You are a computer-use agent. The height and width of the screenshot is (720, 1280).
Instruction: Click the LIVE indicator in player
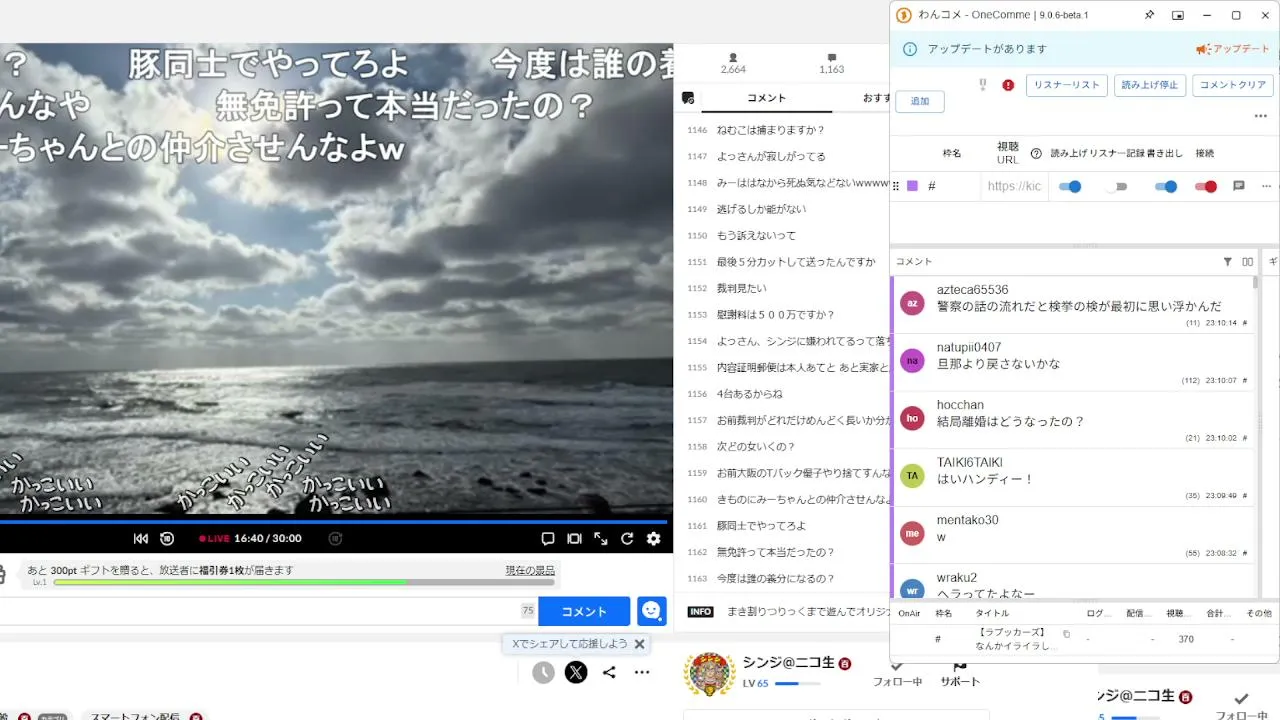tap(214, 538)
